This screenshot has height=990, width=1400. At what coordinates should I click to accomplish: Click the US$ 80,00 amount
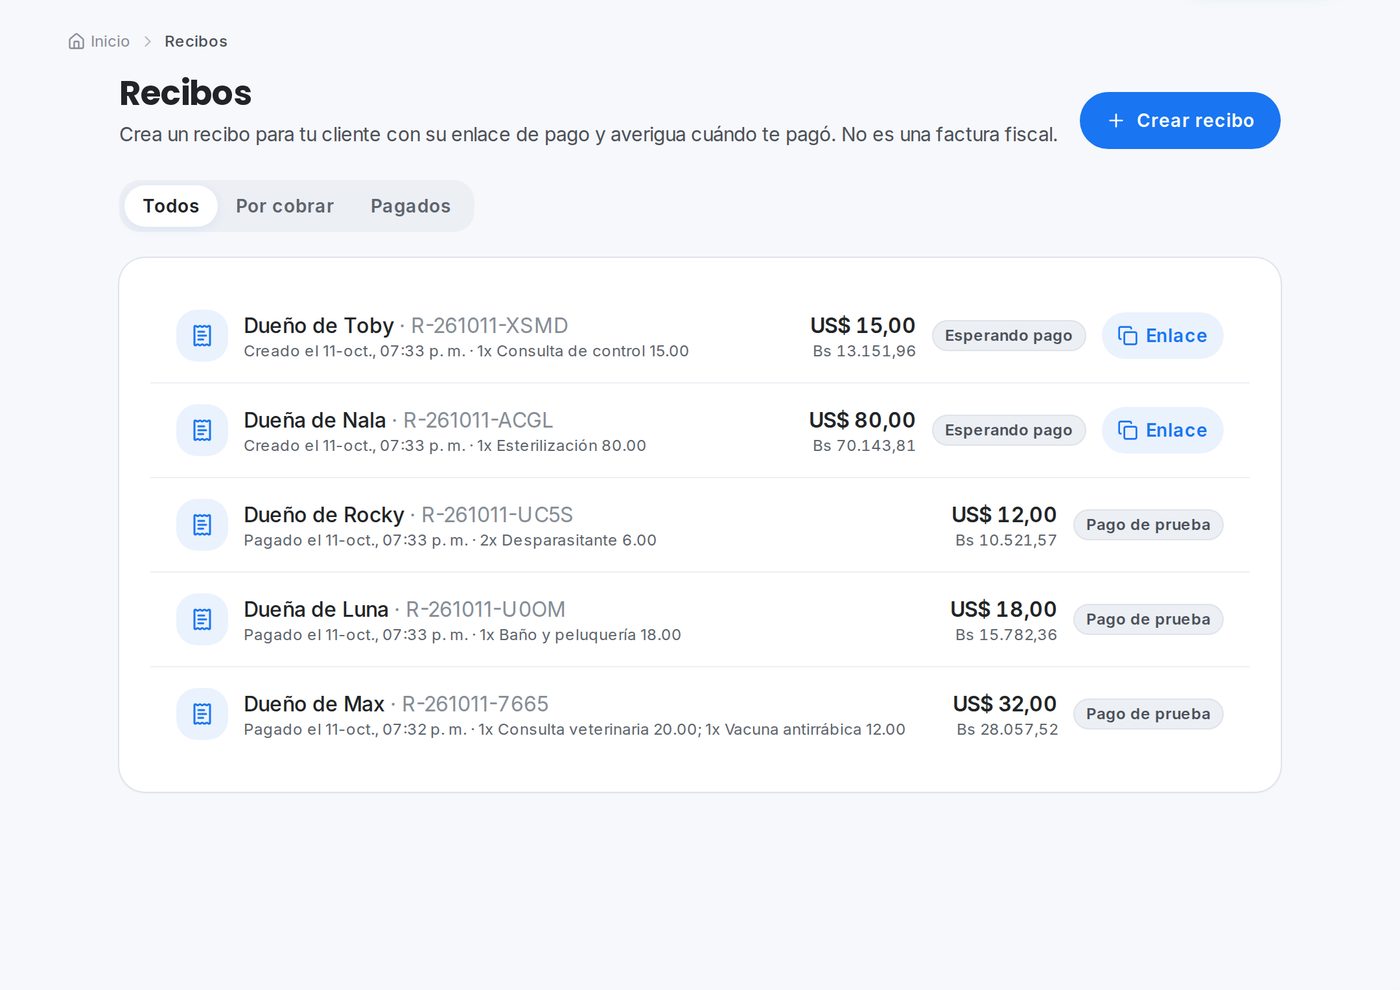(862, 420)
